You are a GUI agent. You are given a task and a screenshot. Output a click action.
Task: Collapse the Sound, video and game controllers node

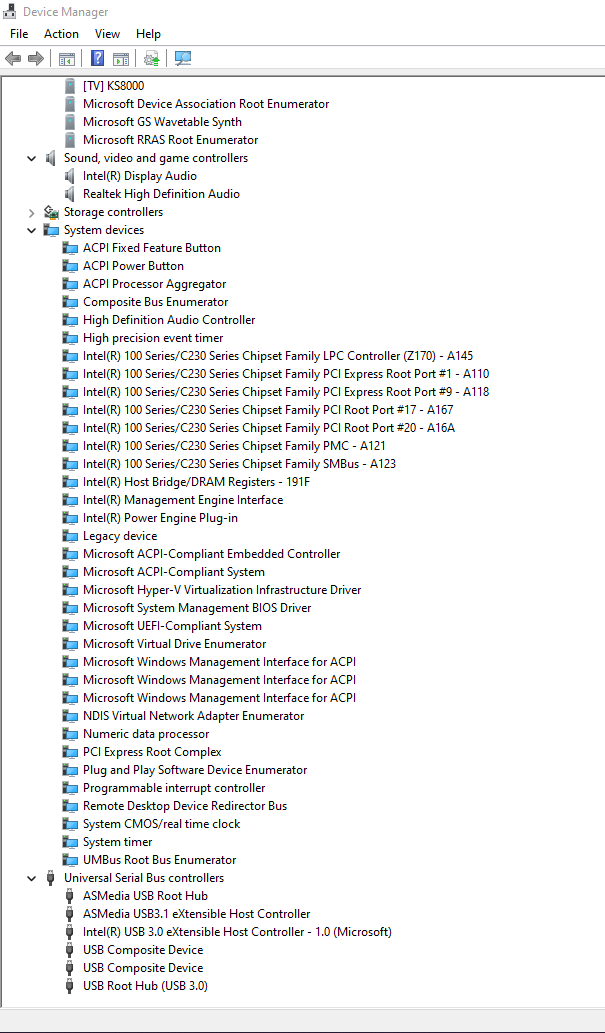(x=32, y=158)
